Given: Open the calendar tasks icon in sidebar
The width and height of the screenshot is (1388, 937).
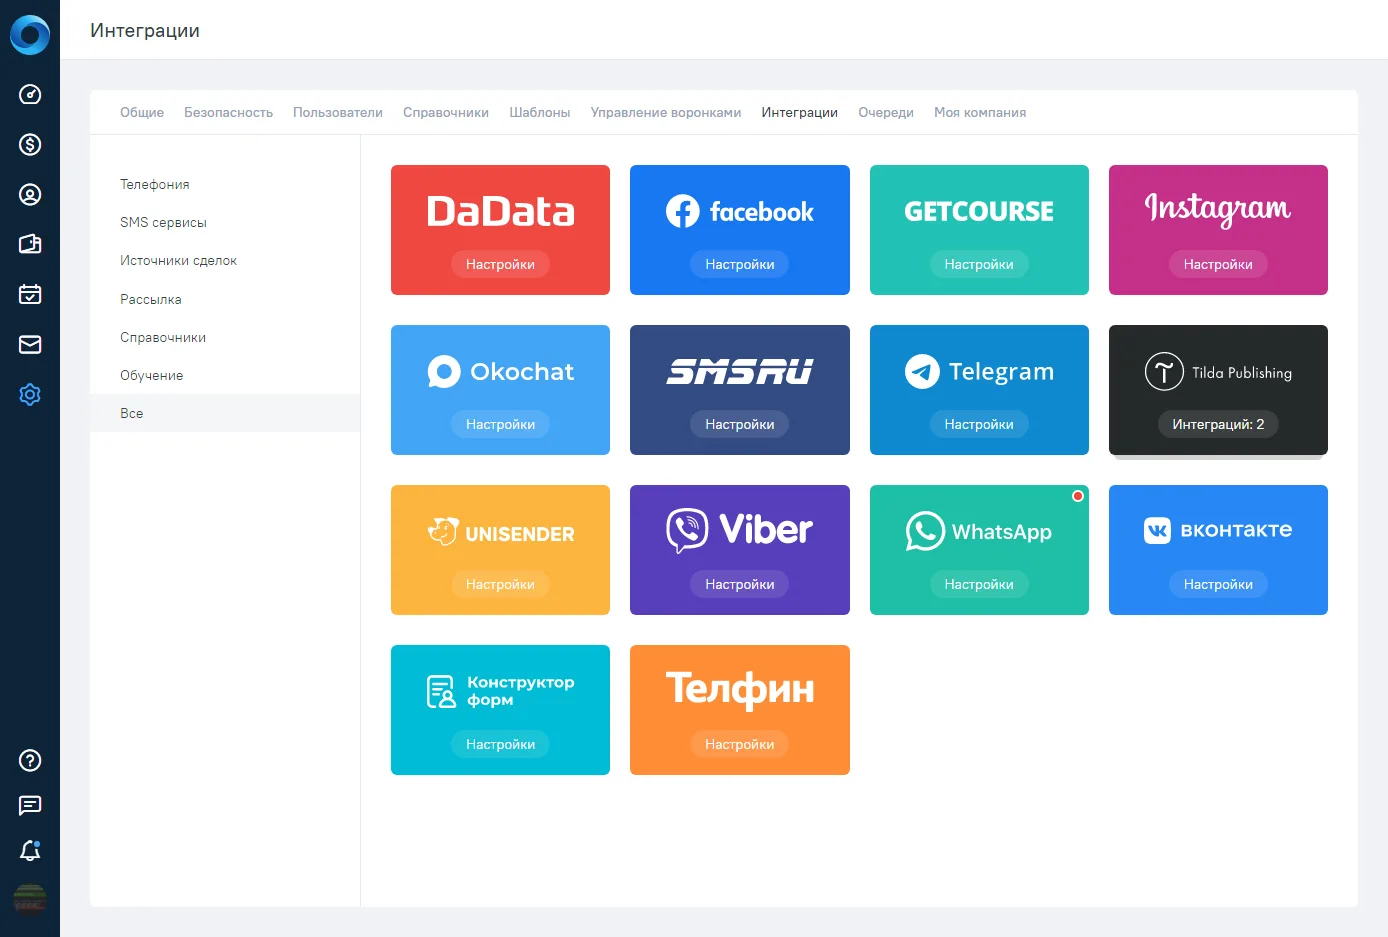Looking at the screenshot, I should (x=30, y=295).
